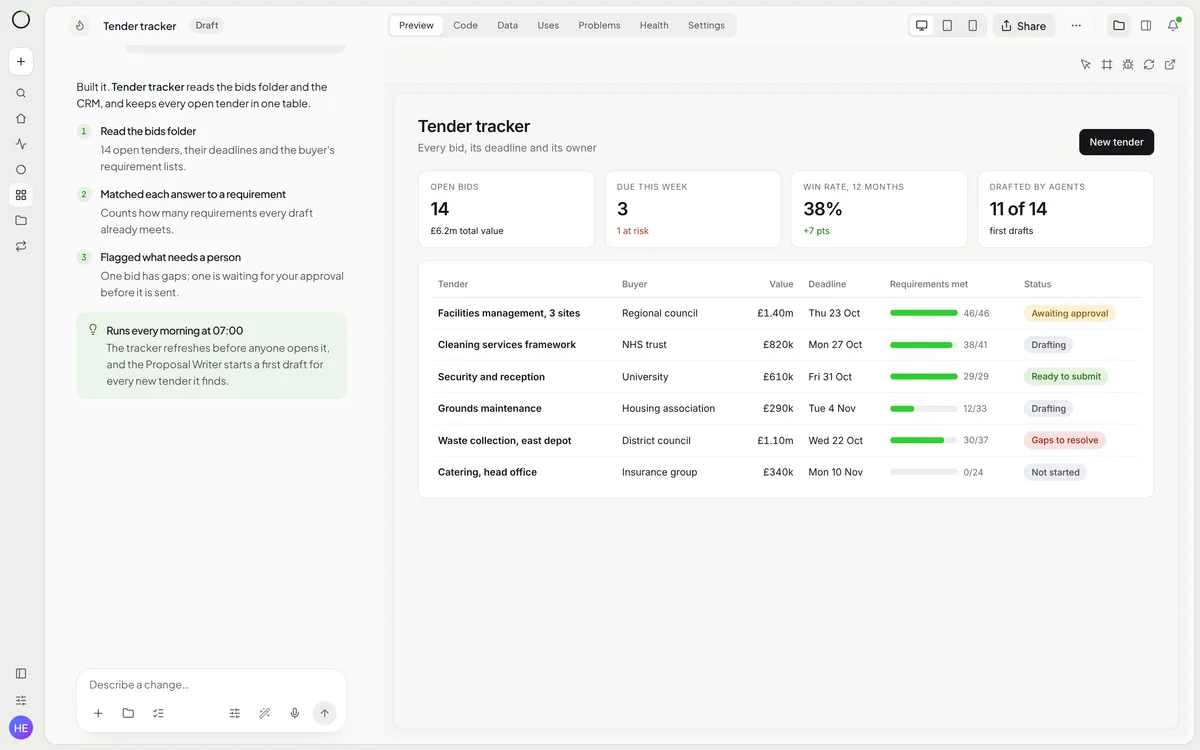Start voice input with the microphone icon
The width and height of the screenshot is (1200, 750).
pyautogui.click(x=295, y=713)
